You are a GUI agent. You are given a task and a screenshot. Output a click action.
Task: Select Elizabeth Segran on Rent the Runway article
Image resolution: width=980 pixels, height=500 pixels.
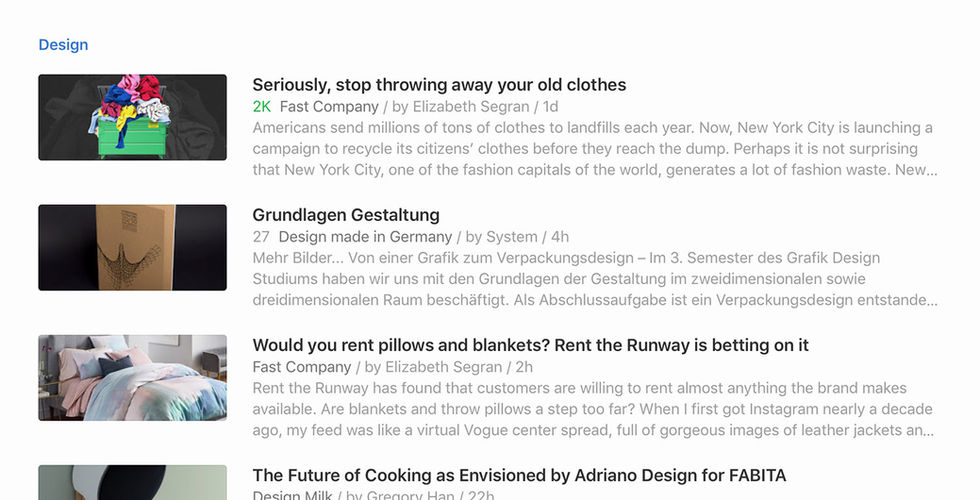tap(443, 367)
